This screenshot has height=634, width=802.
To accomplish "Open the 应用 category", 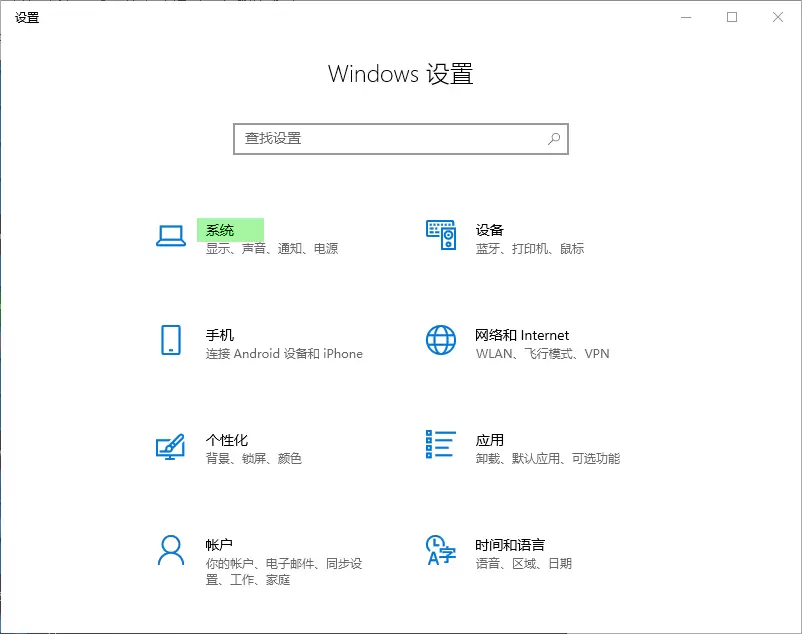I will tap(490, 441).
